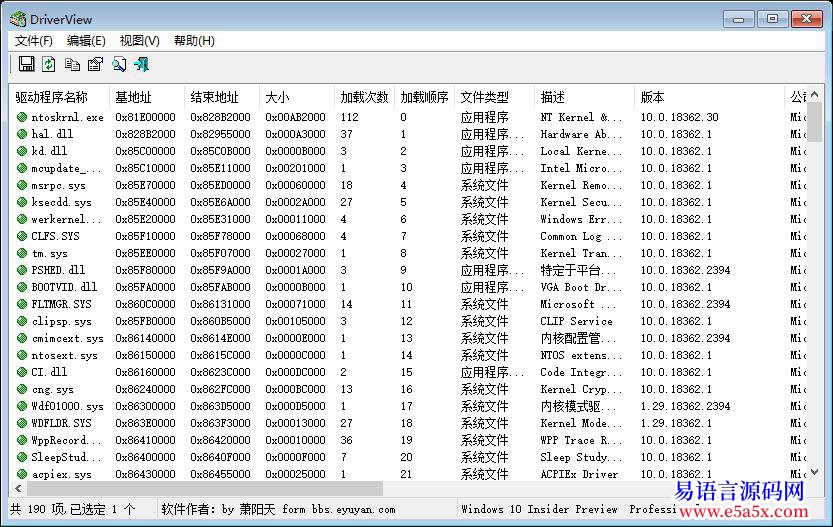Click the green icon beside tm.sys
This screenshot has height=527, width=833.
pos(22,253)
